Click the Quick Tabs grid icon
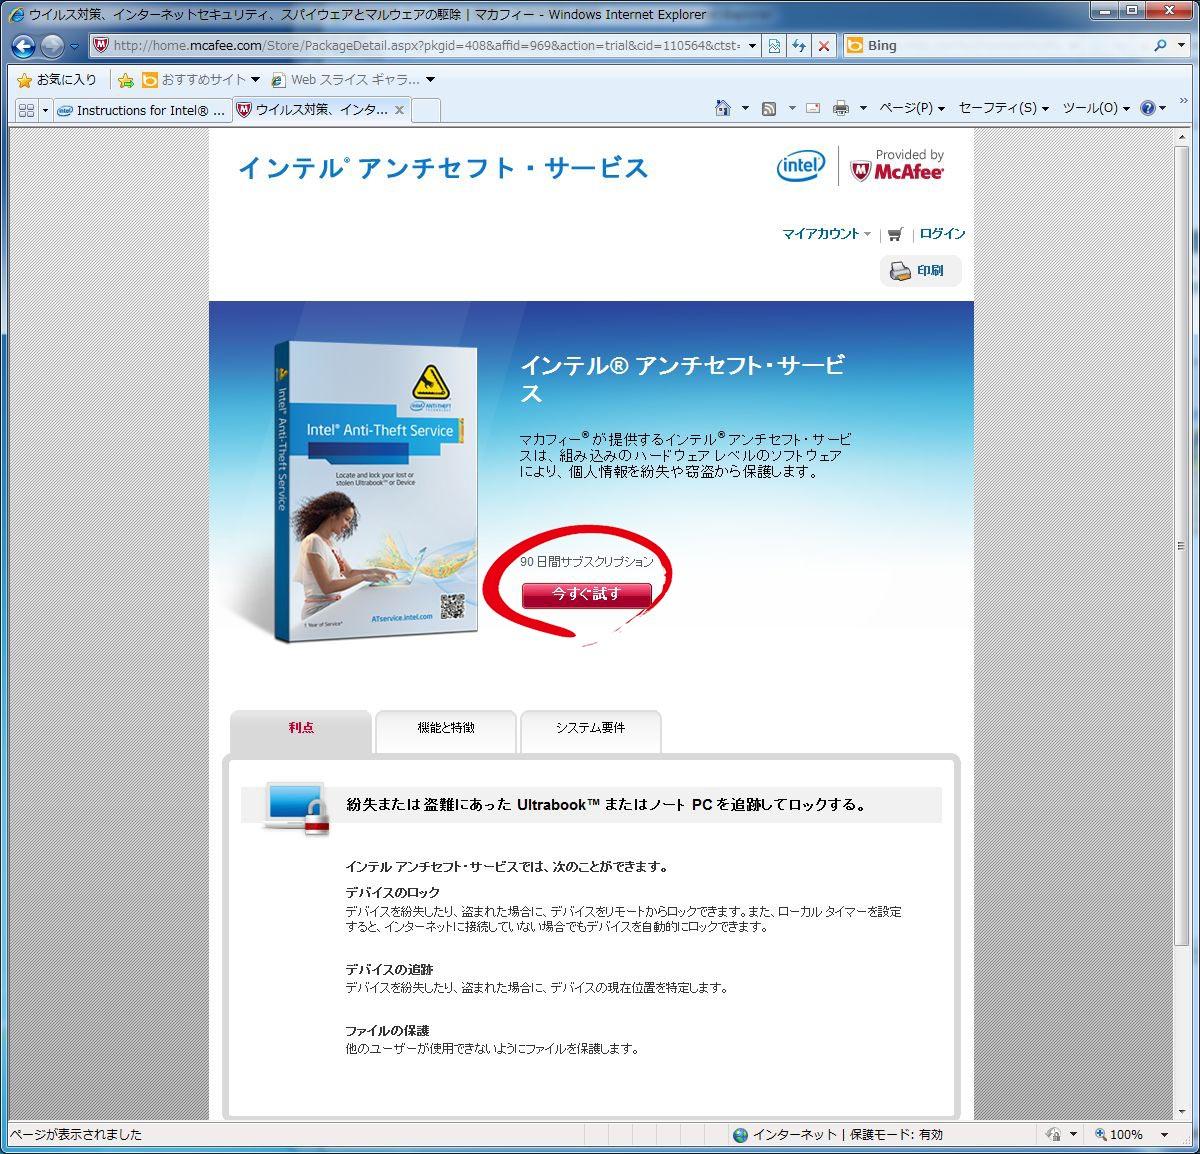 pos(26,110)
